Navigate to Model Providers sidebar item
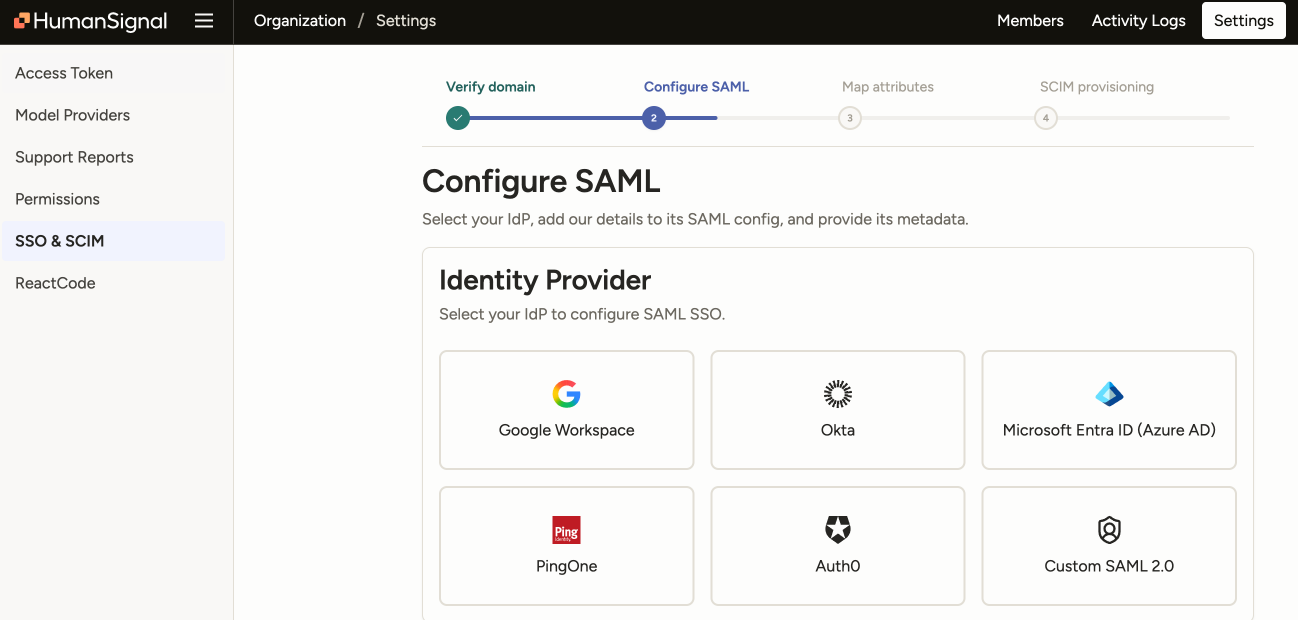1298x620 pixels. 72,115
